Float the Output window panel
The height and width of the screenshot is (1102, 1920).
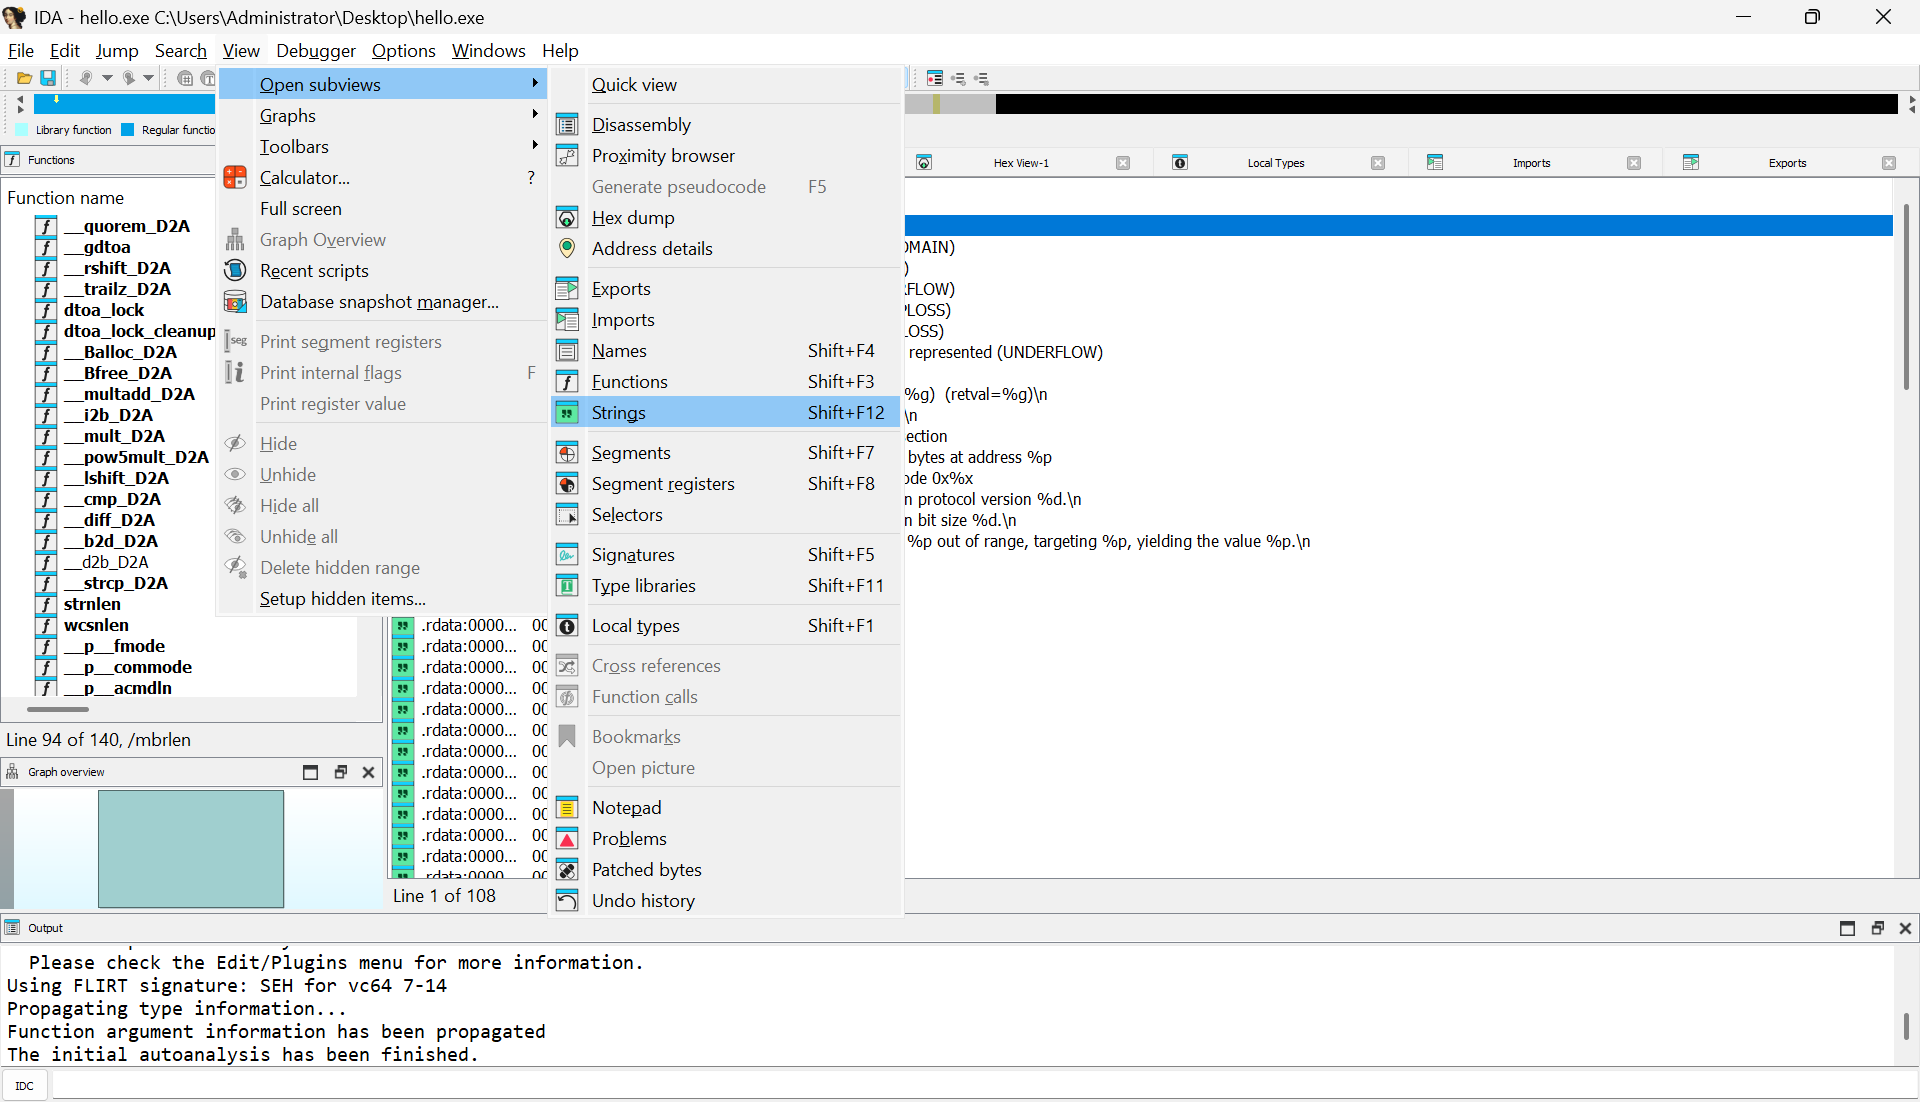point(1877,928)
